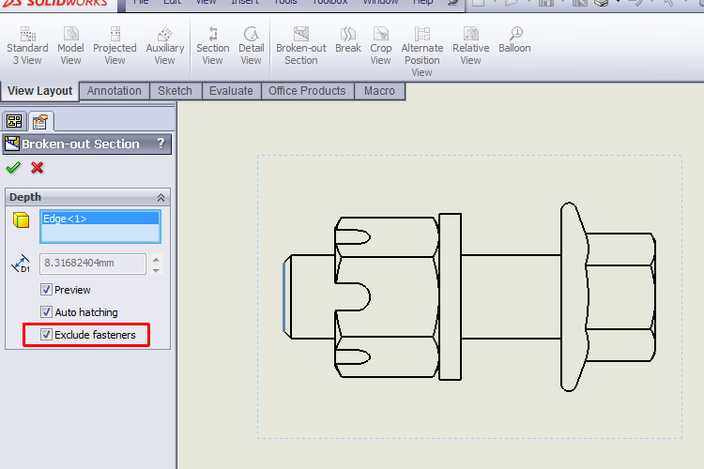This screenshot has height=469, width=704.
Task: Collapse the Depth section
Action: tap(161, 197)
